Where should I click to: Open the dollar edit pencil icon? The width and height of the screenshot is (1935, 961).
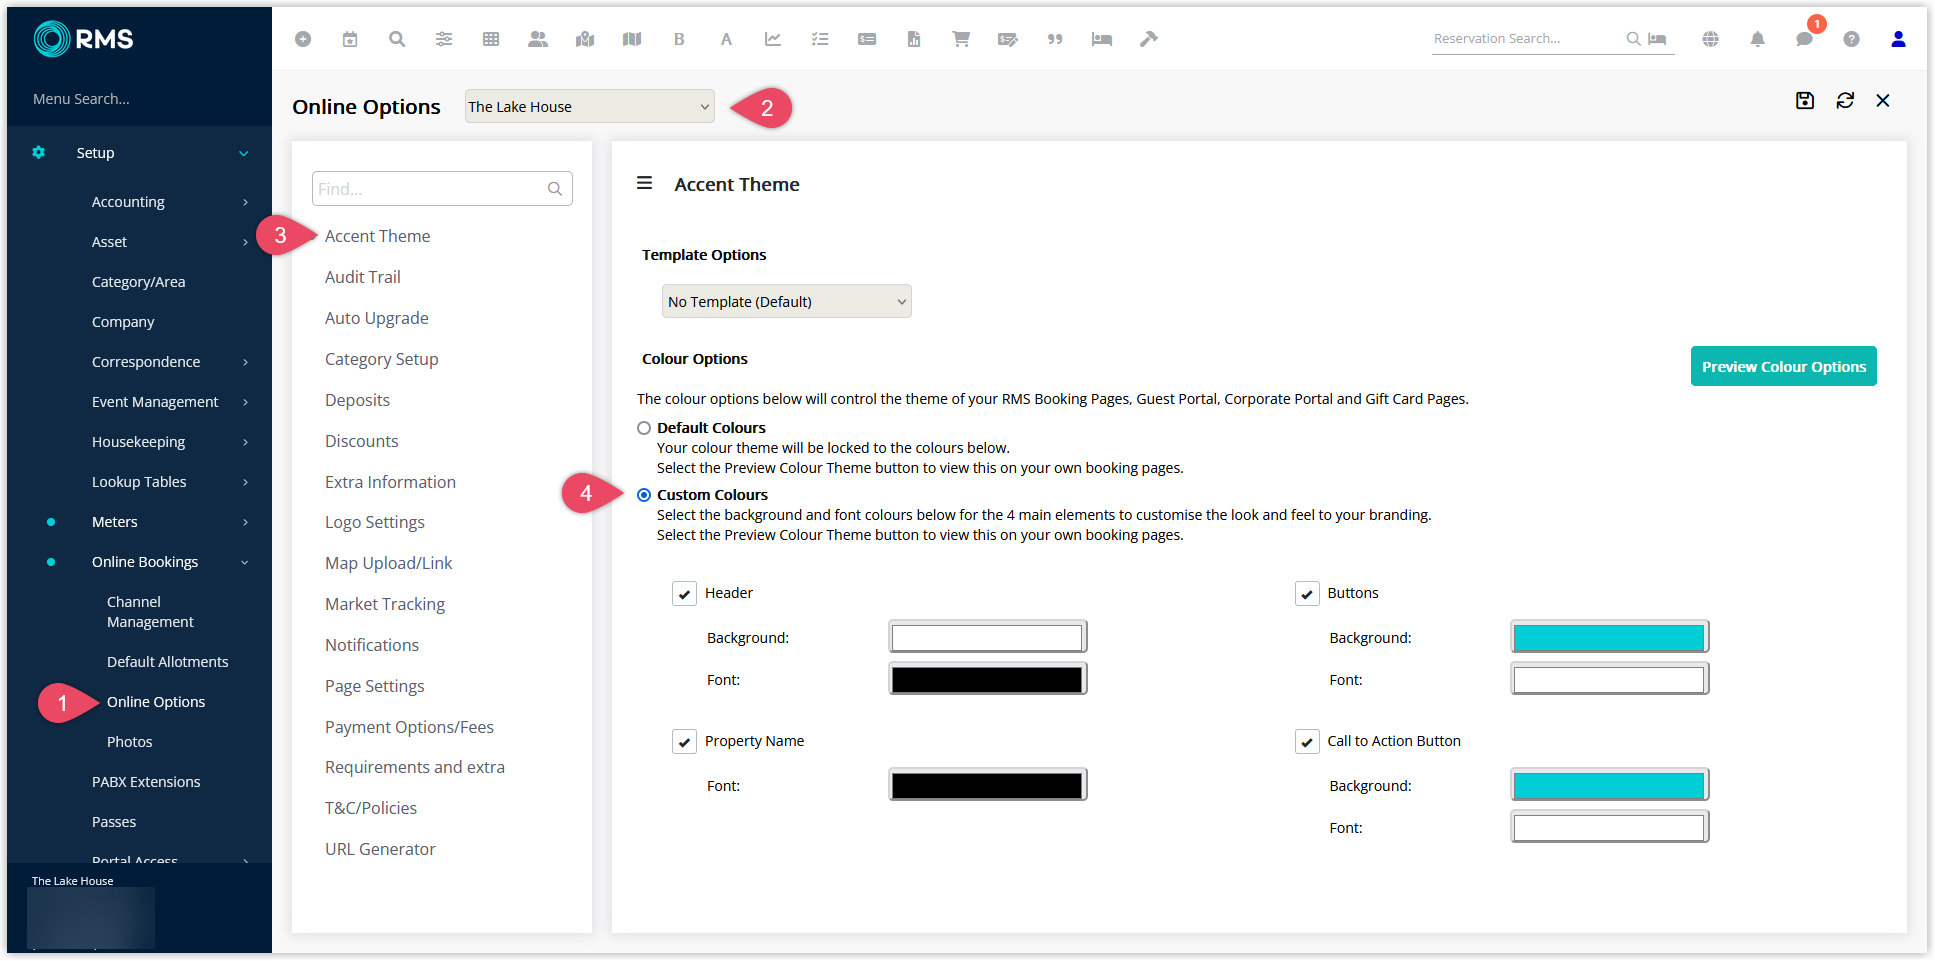[1008, 39]
